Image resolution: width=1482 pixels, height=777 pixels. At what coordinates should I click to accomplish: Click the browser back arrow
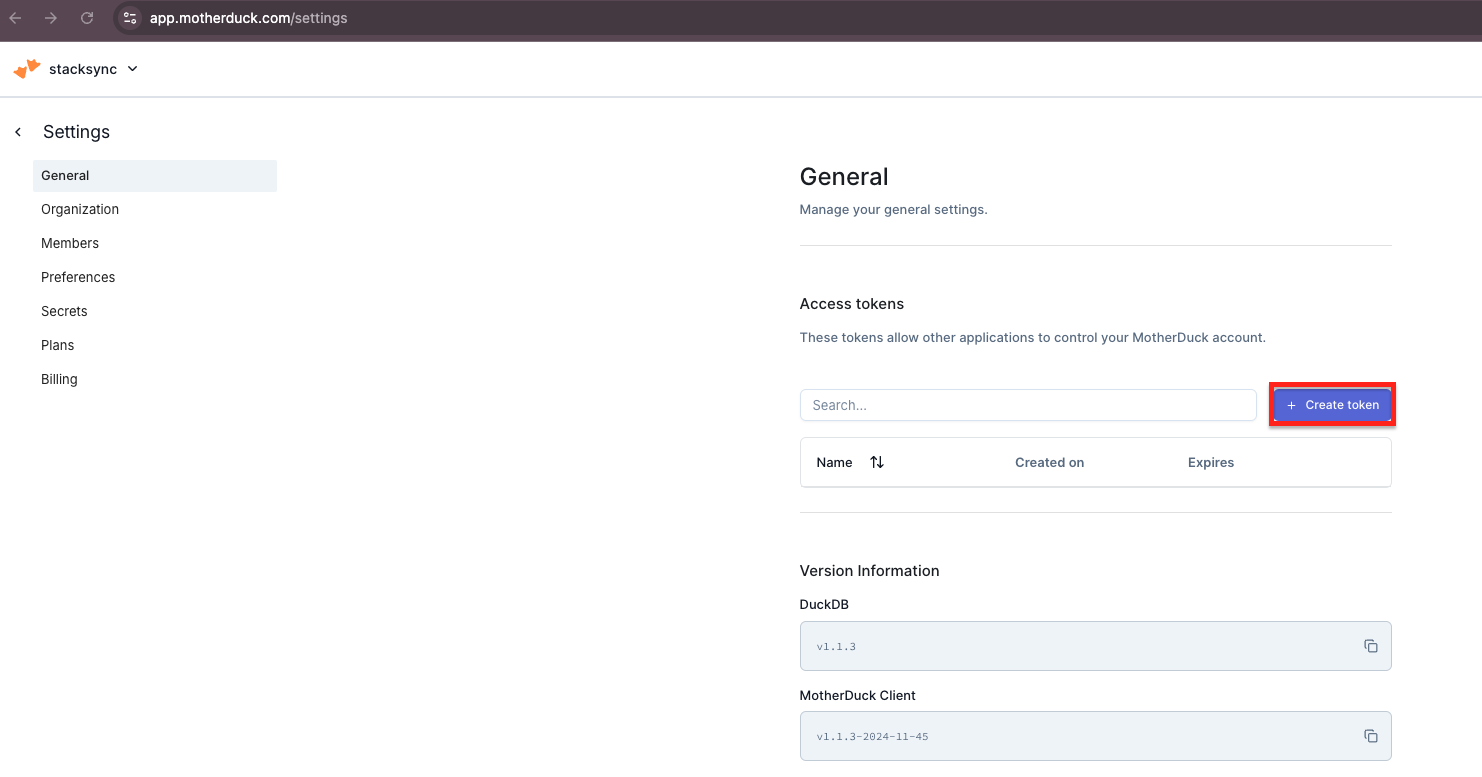tap(16, 18)
